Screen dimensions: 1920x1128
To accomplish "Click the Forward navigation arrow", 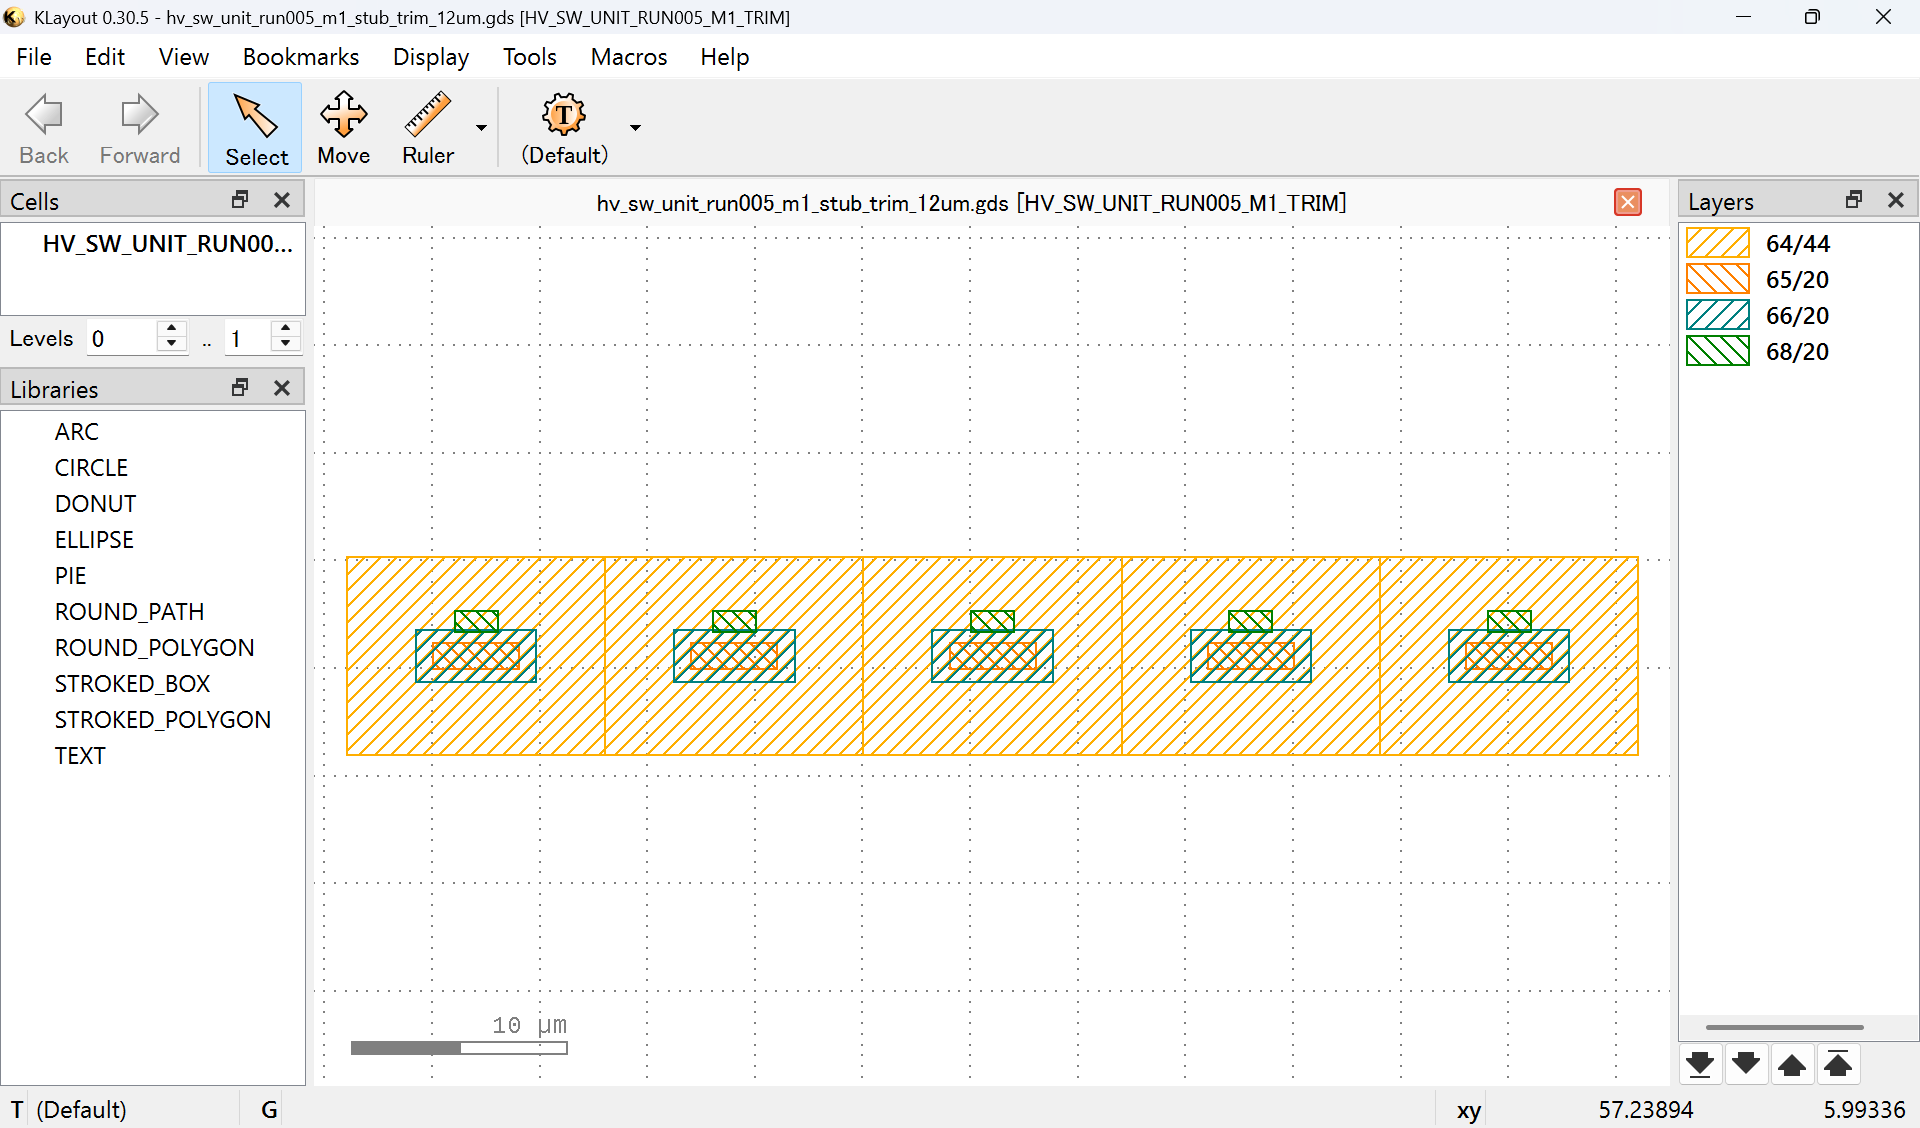I will pos(139,128).
